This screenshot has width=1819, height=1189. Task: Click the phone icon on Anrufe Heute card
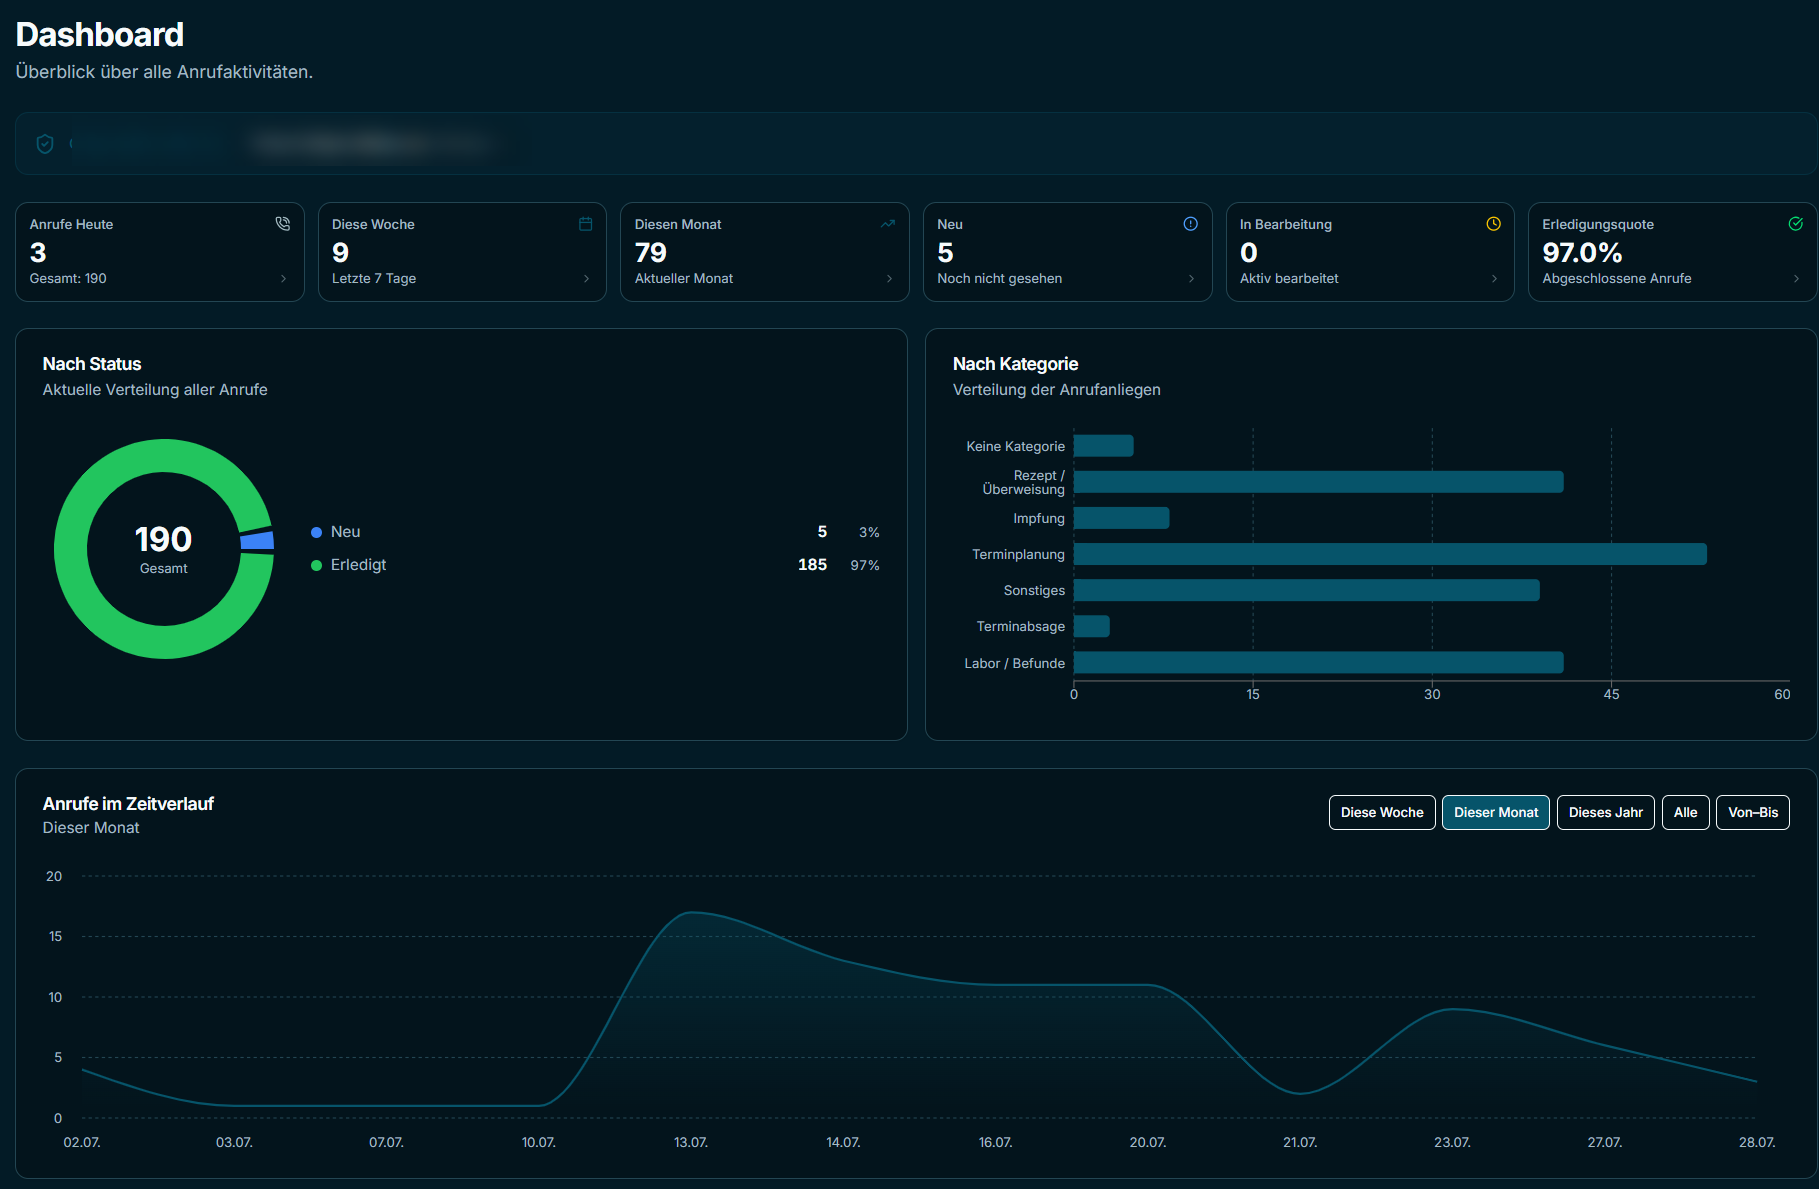click(x=283, y=224)
